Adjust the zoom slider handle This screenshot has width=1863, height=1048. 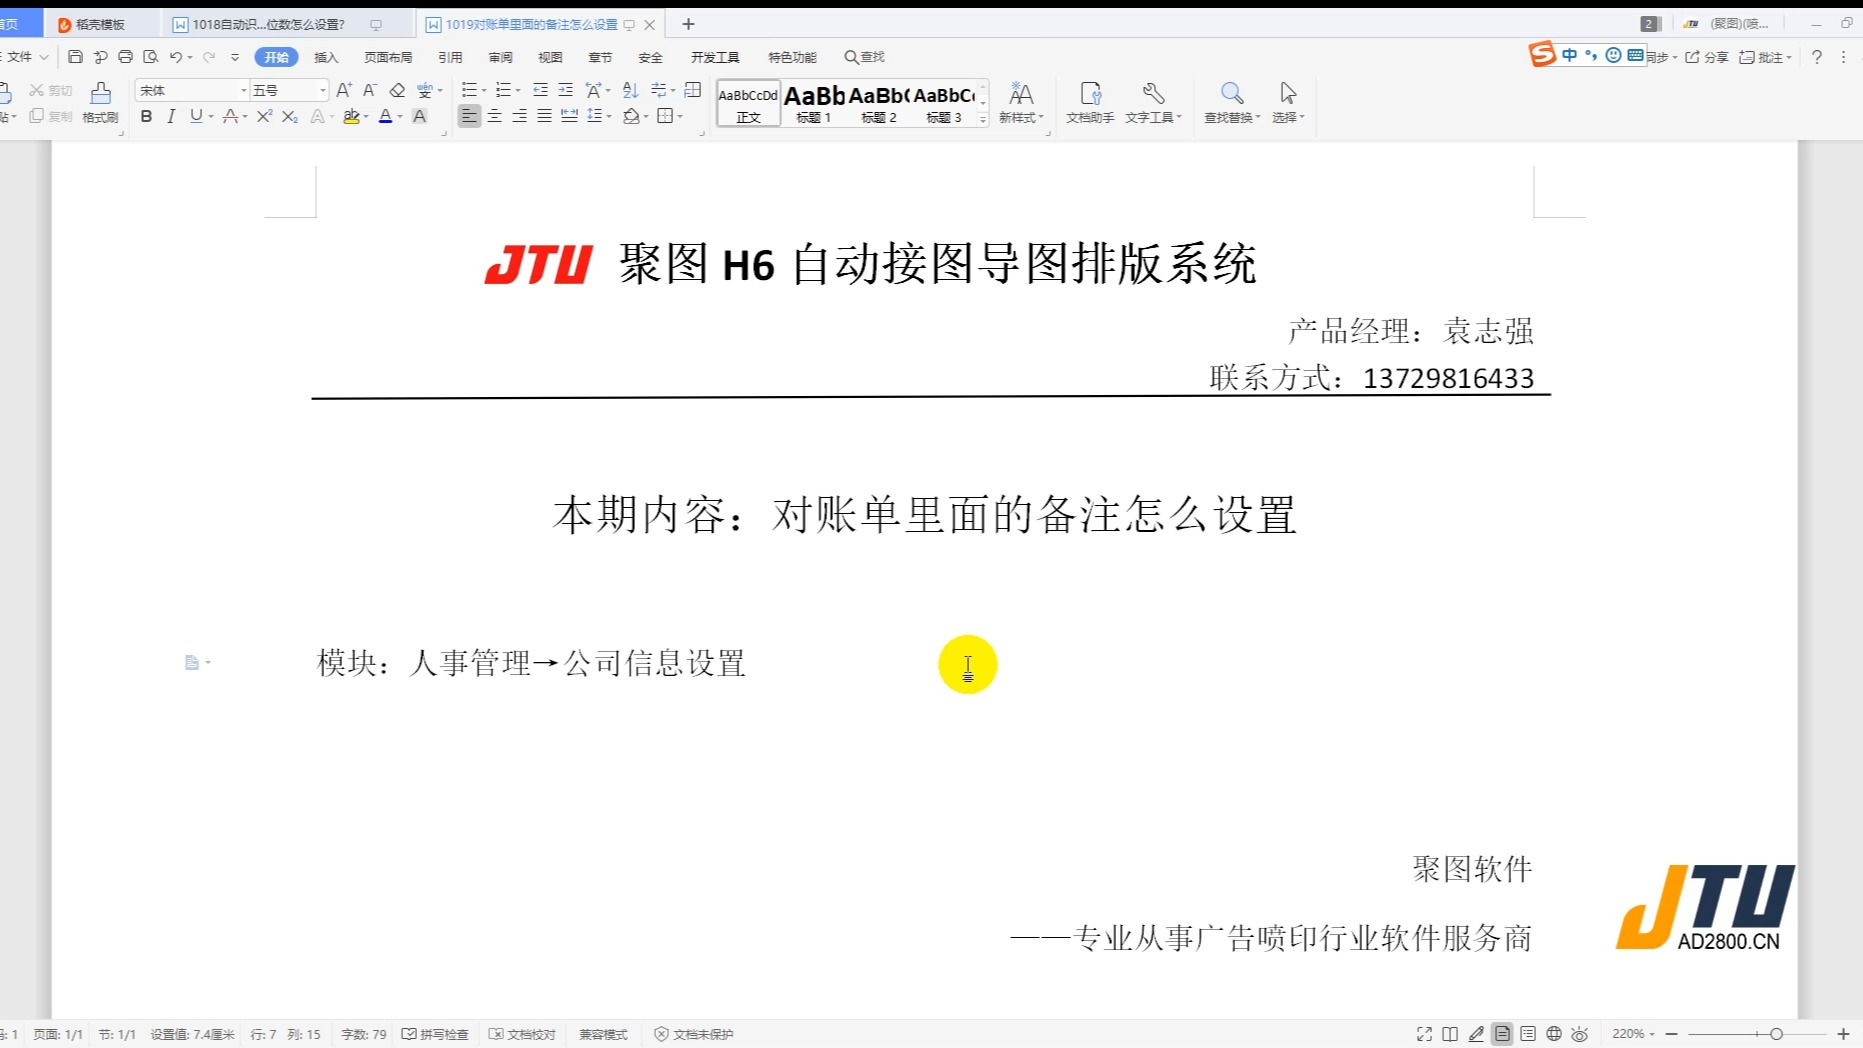pos(1776,1034)
